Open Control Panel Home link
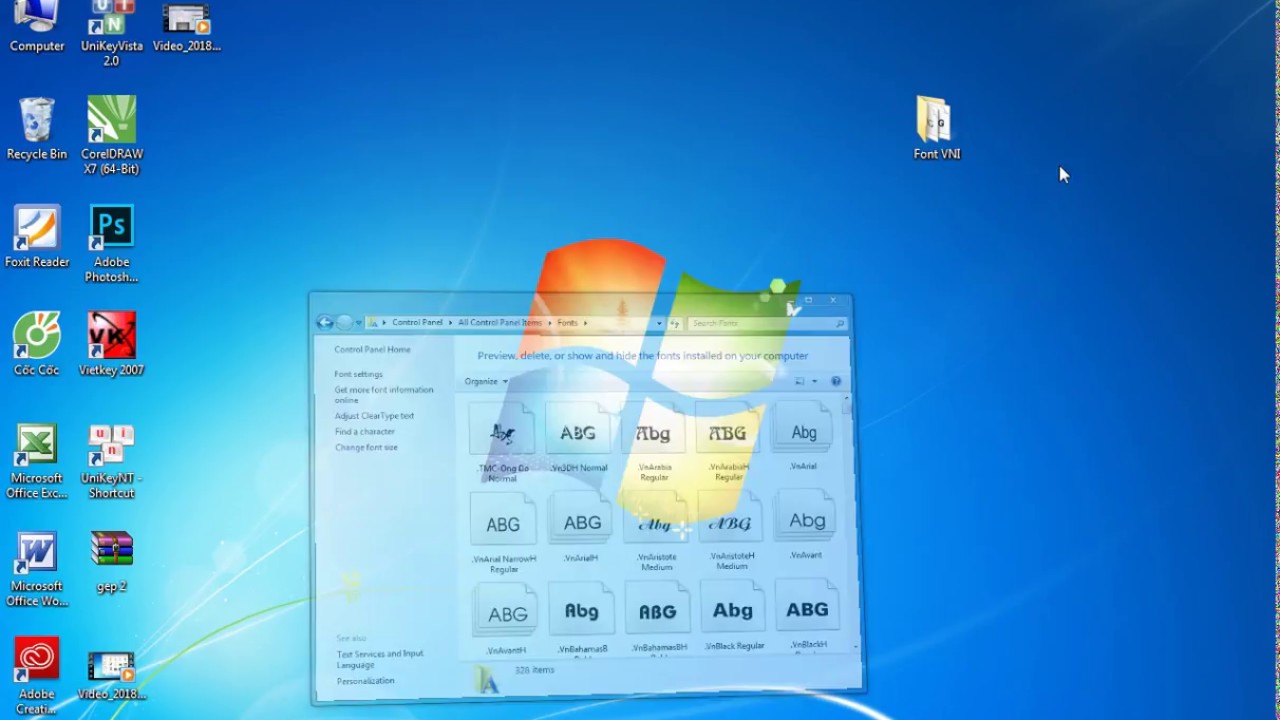Viewport: 1280px width, 720px height. (x=372, y=350)
